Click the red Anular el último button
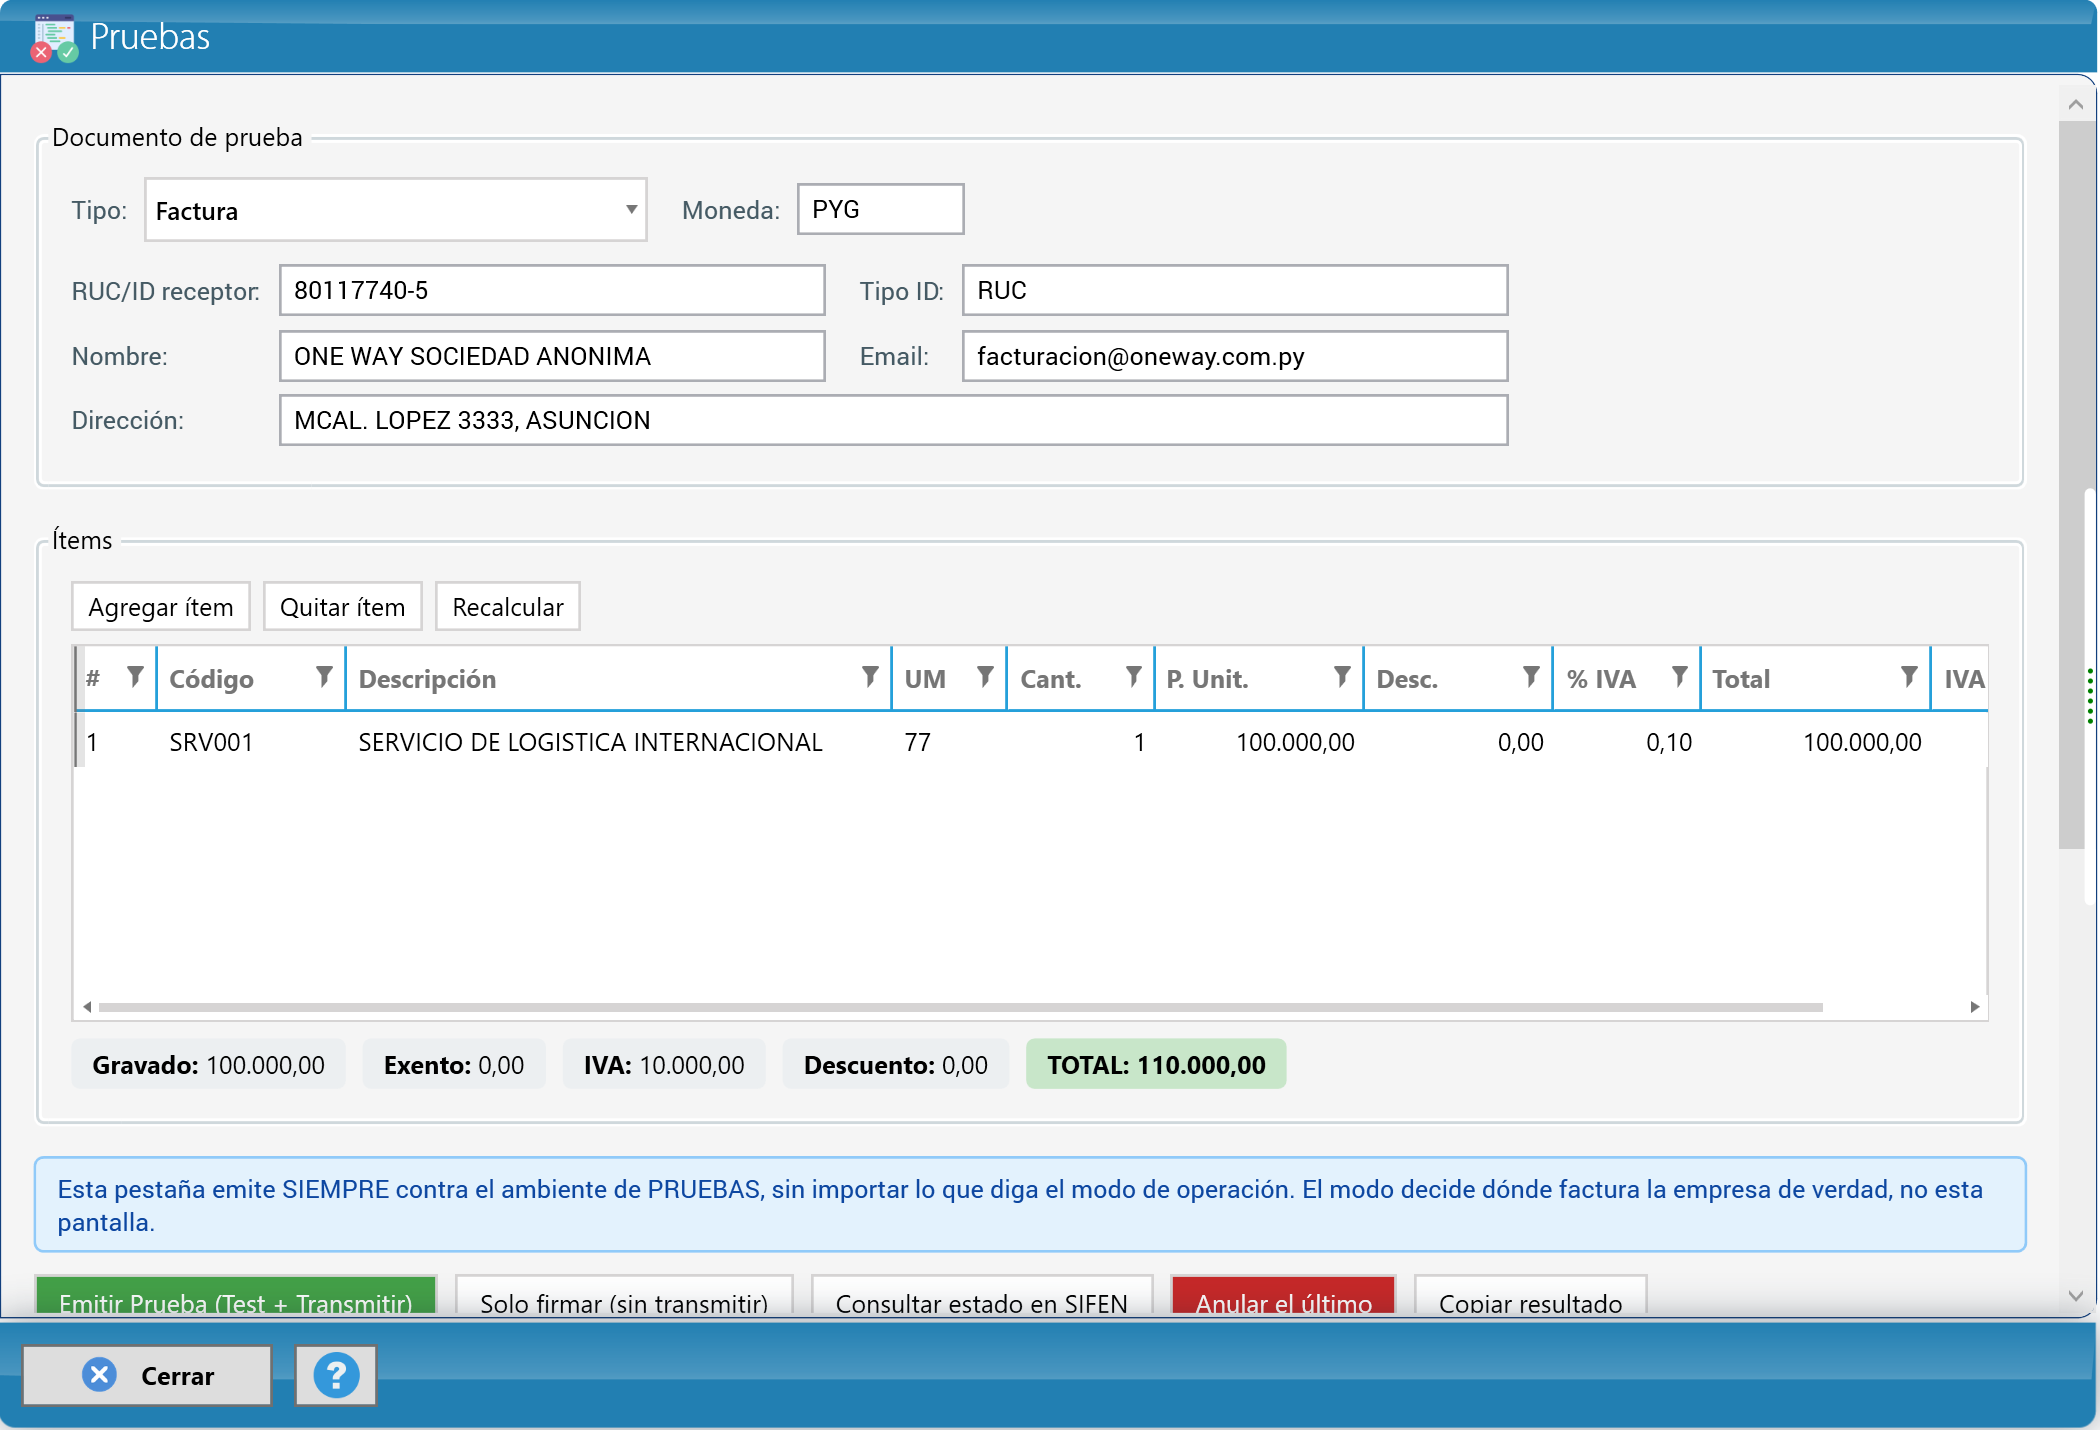This screenshot has height=1430, width=2100. [1284, 1297]
